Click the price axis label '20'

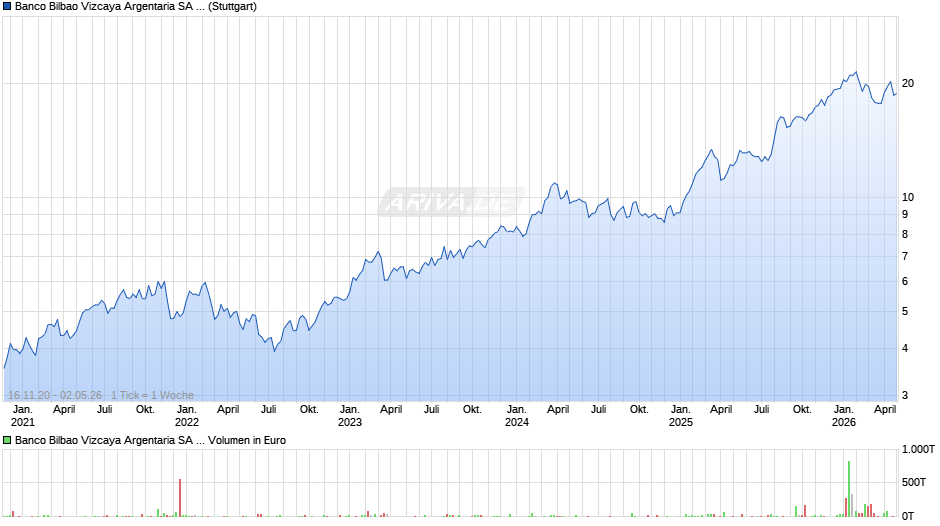(908, 83)
